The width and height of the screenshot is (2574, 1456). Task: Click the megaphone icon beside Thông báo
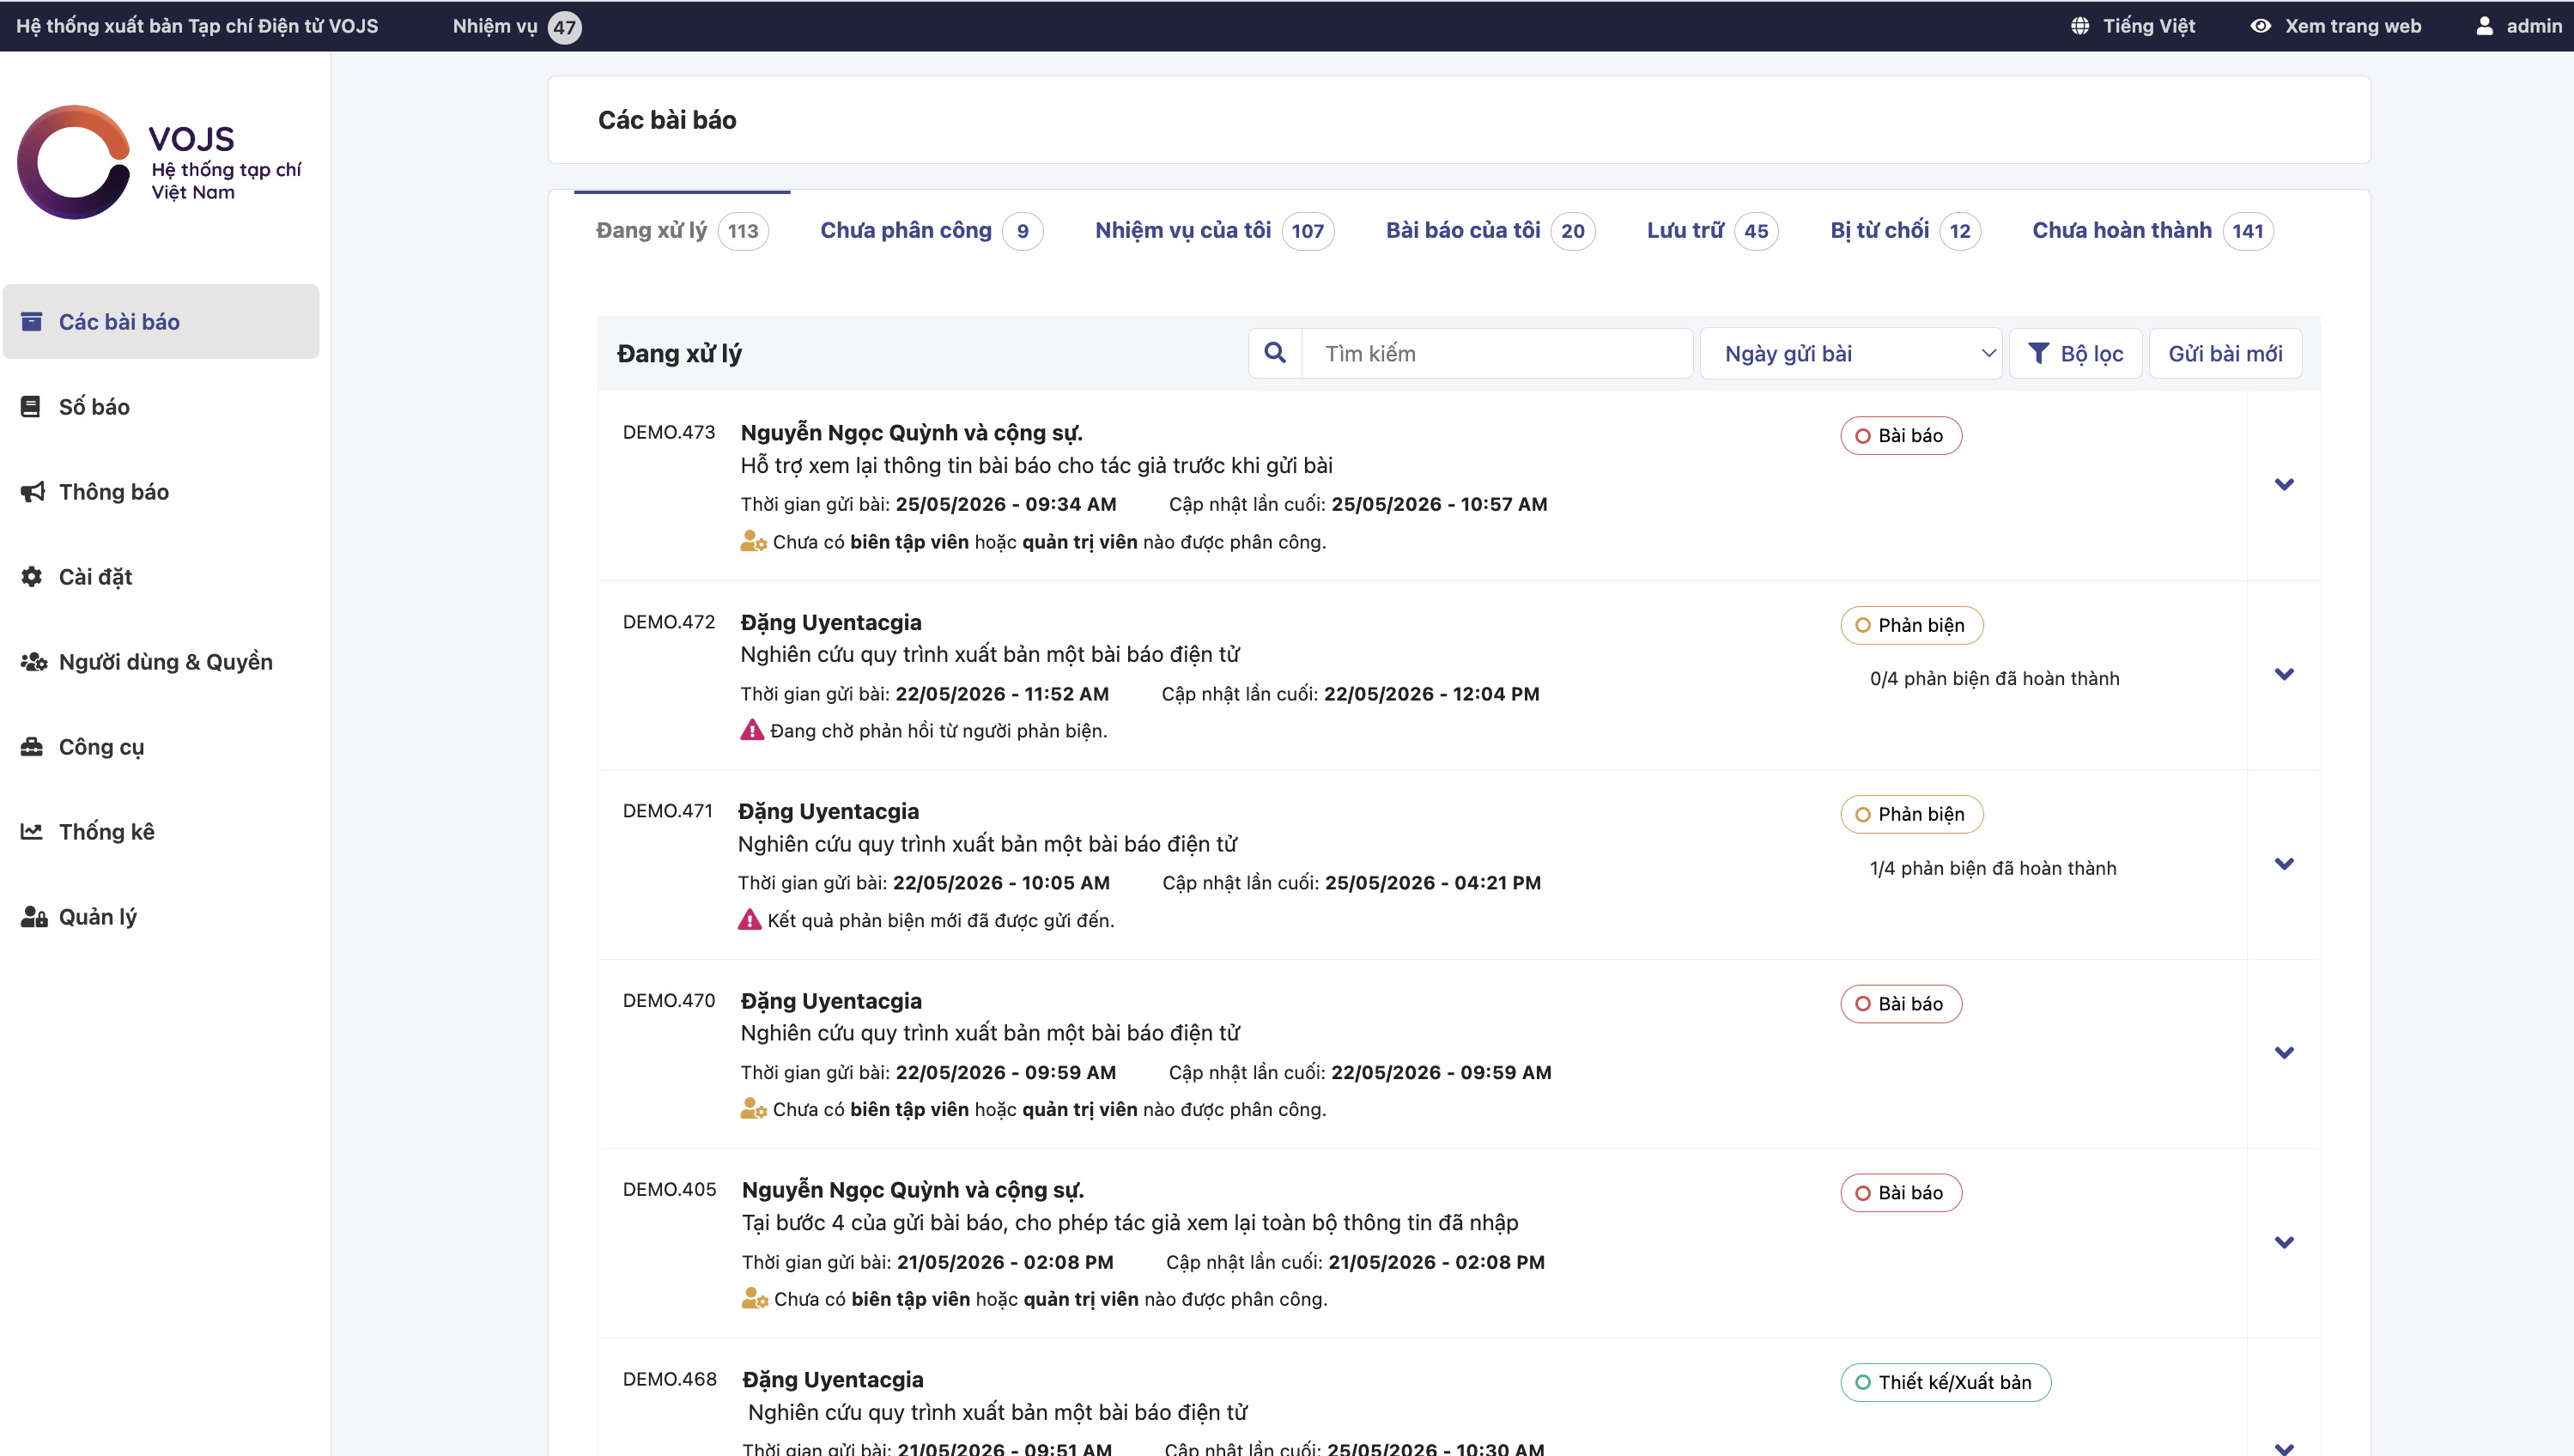point(32,491)
